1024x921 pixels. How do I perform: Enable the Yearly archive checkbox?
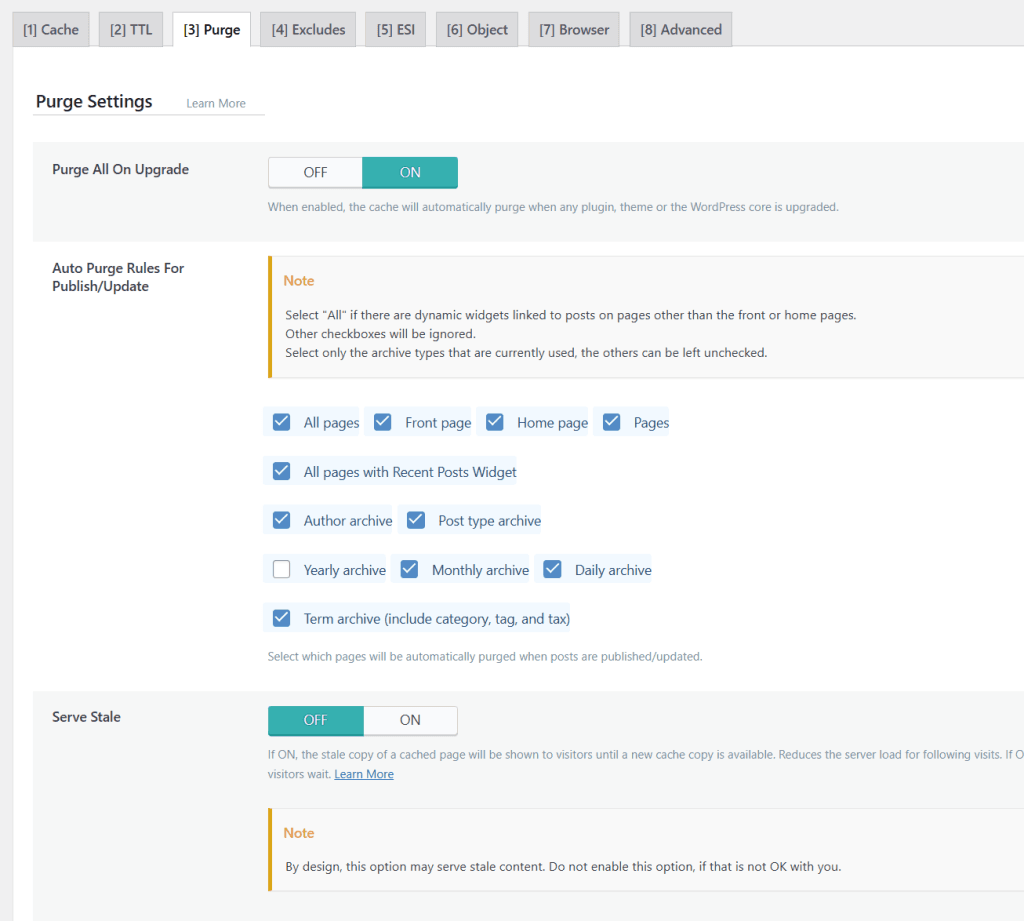pos(281,569)
